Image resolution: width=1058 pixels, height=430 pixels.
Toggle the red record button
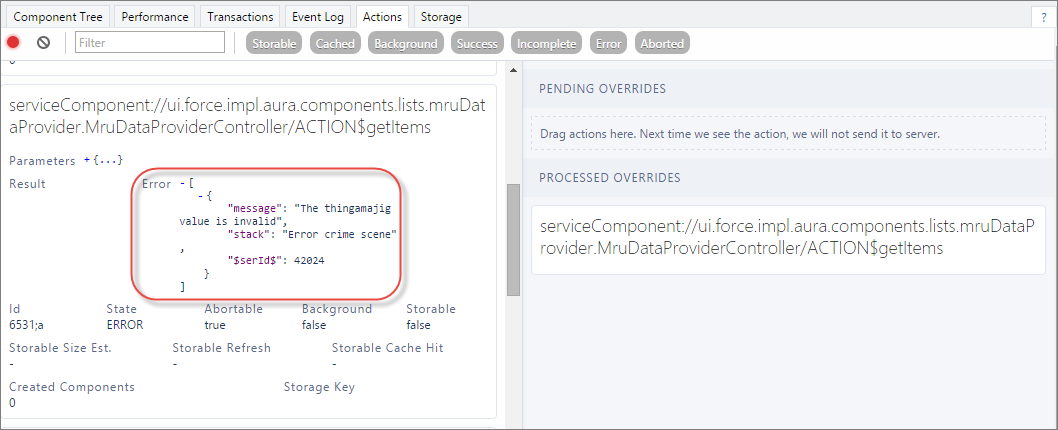pos(13,43)
